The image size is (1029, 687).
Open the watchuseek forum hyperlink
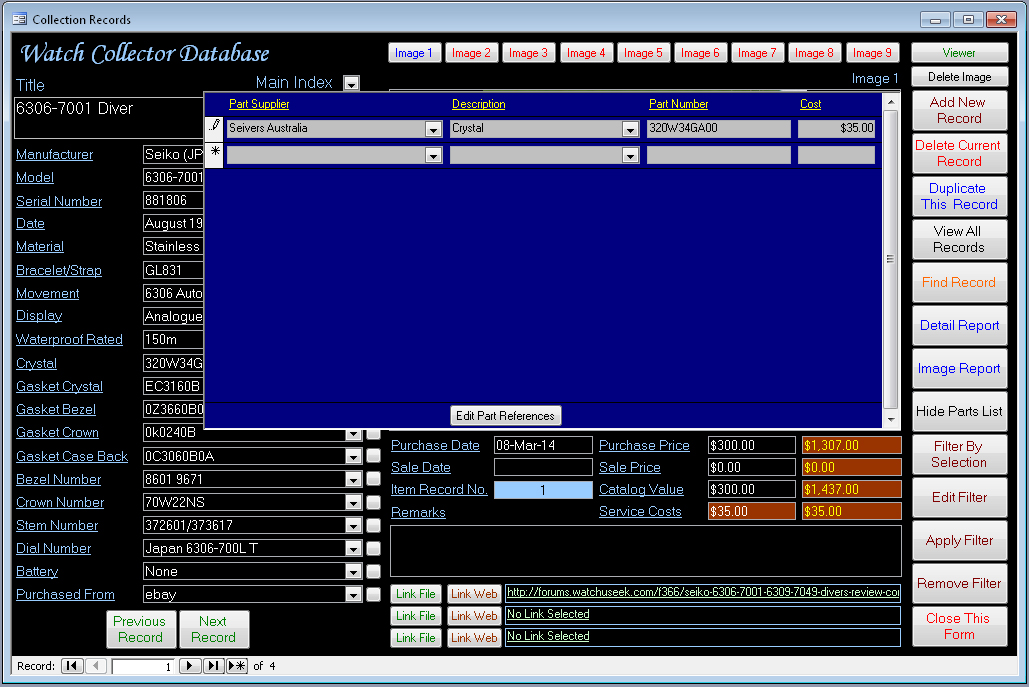[x=700, y=592]
